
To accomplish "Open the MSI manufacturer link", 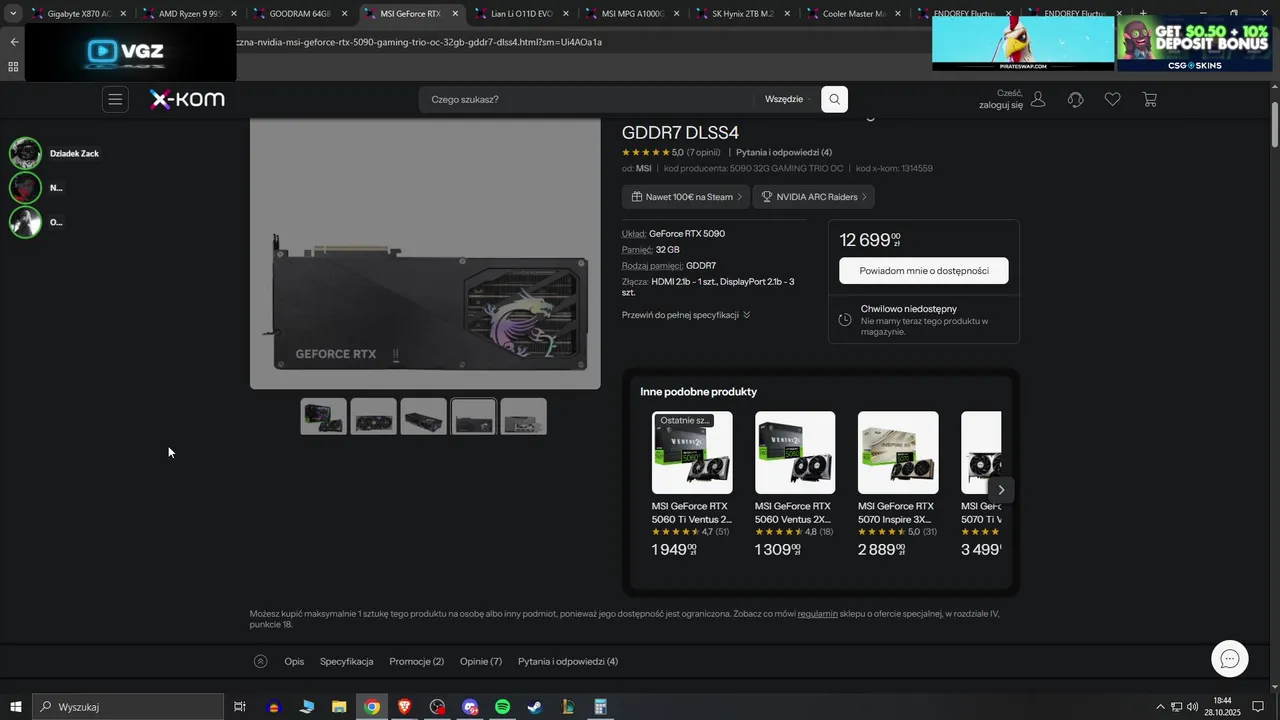I will click(x=644, y=169).
